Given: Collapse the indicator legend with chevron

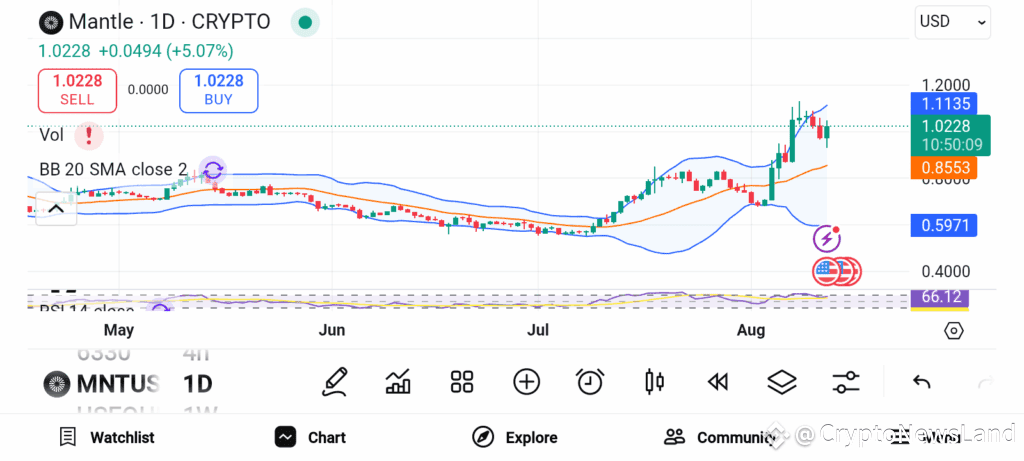Looking at the screenshot, I should (x=56, y=209).
